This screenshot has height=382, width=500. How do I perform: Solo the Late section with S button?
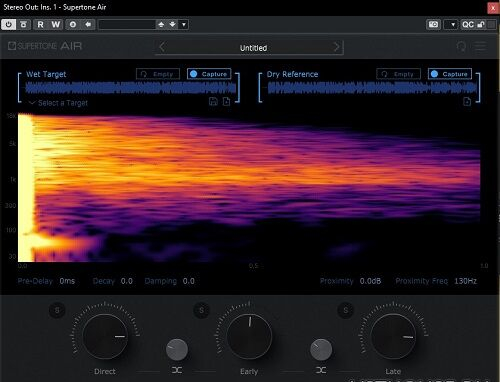(x=346, y=310)
